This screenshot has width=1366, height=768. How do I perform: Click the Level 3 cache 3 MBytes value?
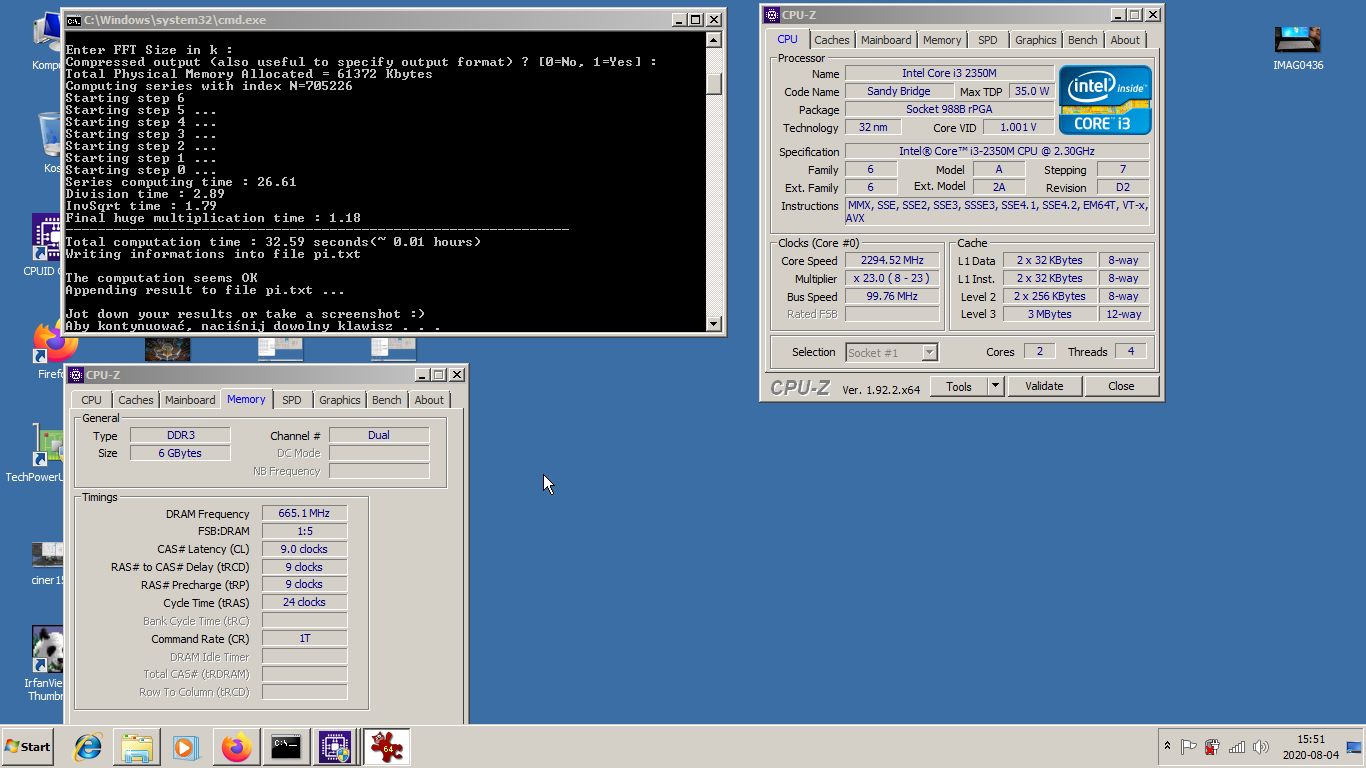(x=1050, y=314)
